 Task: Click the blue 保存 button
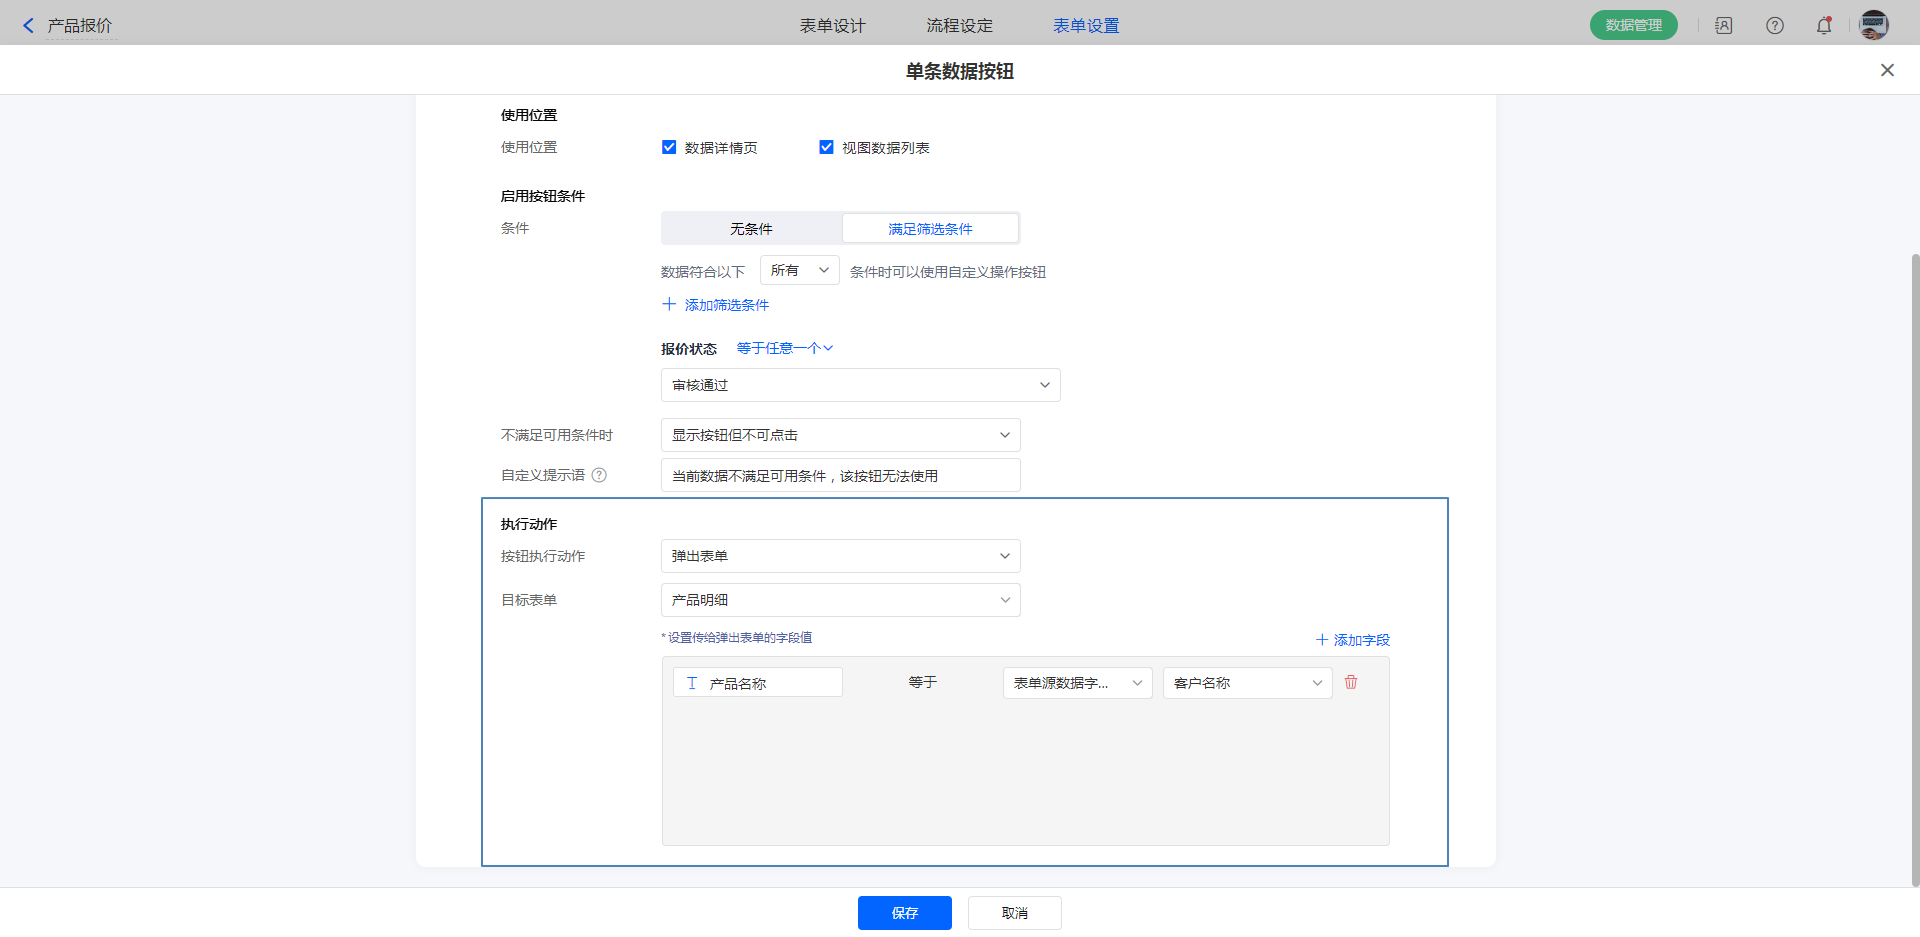pos(904,913)
